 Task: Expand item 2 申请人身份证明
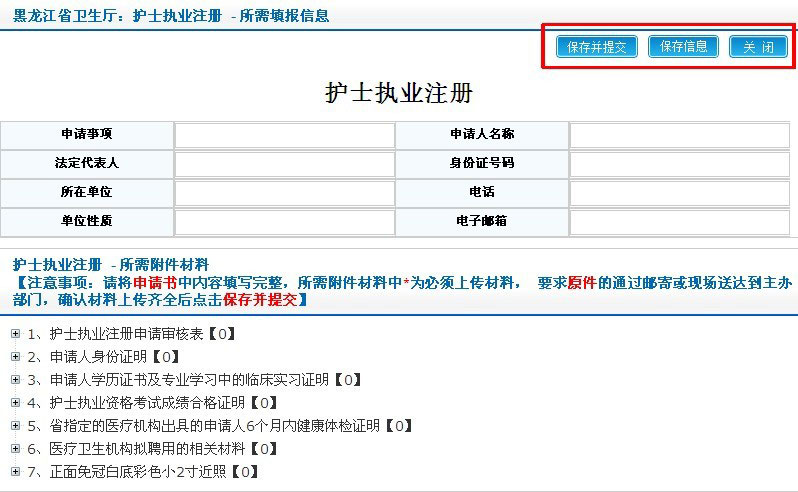15,356
